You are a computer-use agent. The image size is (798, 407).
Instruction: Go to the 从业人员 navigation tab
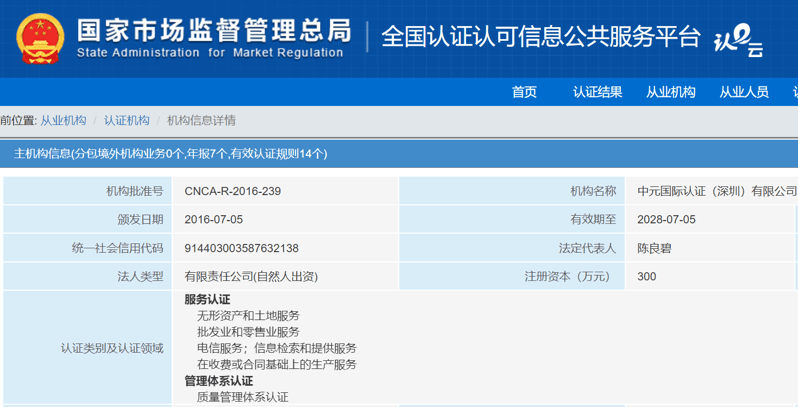click(743, 92)
